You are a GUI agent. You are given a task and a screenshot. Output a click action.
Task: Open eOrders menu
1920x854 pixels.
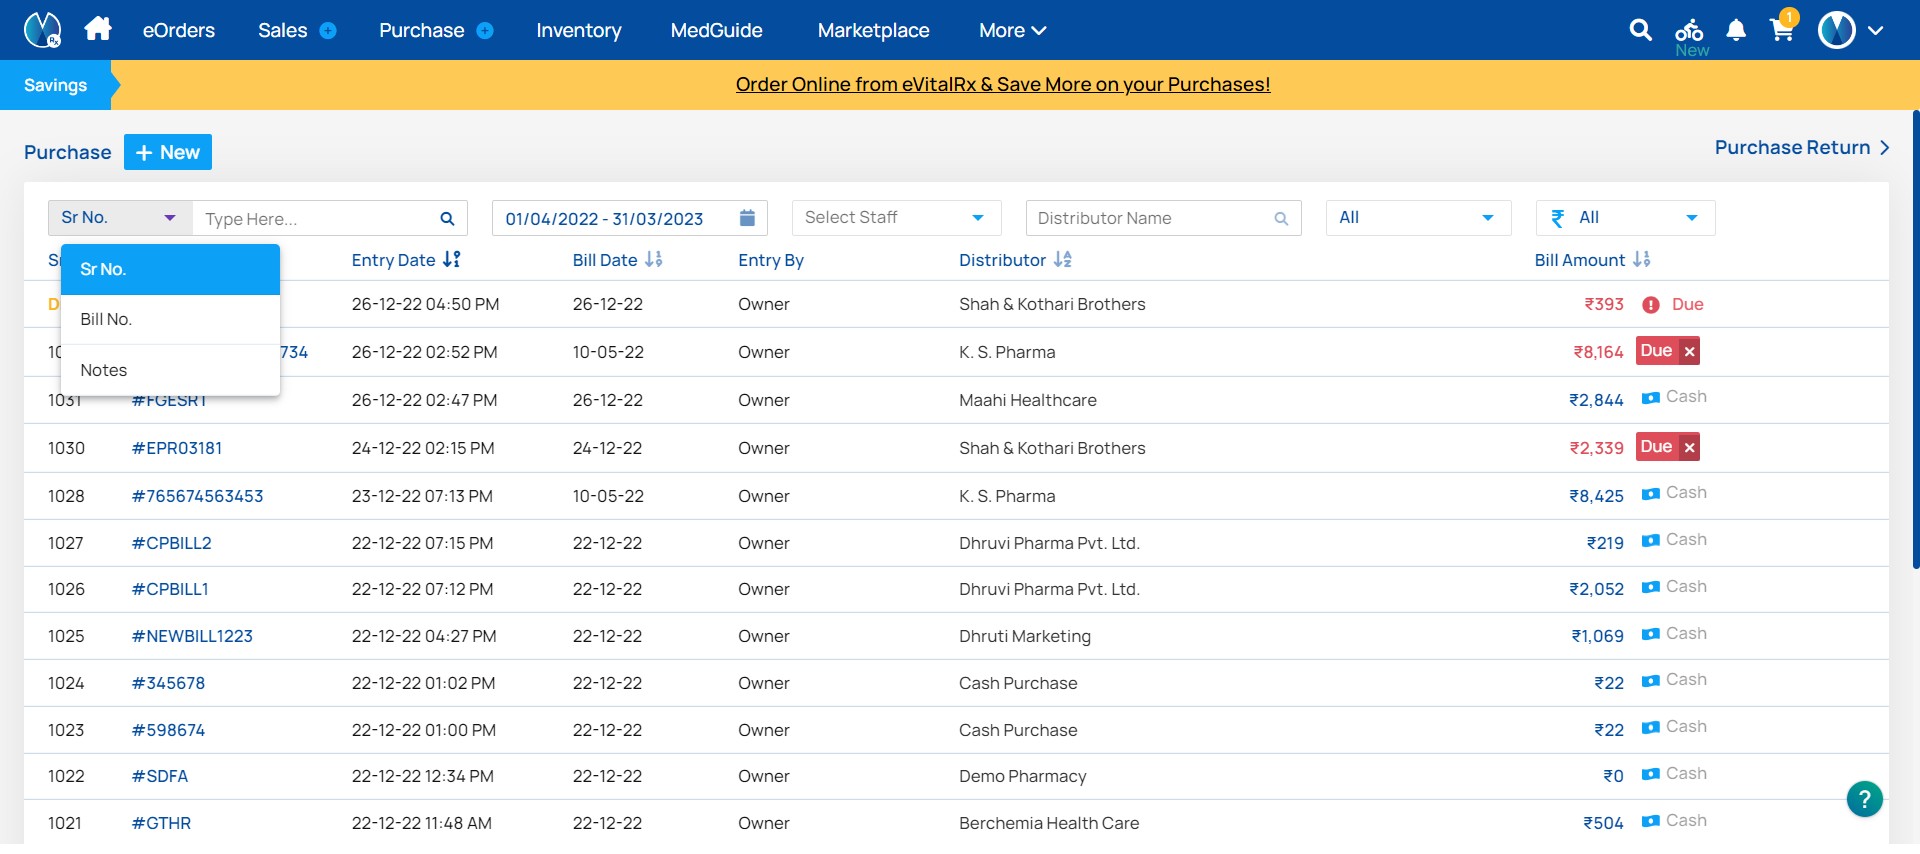179,31
